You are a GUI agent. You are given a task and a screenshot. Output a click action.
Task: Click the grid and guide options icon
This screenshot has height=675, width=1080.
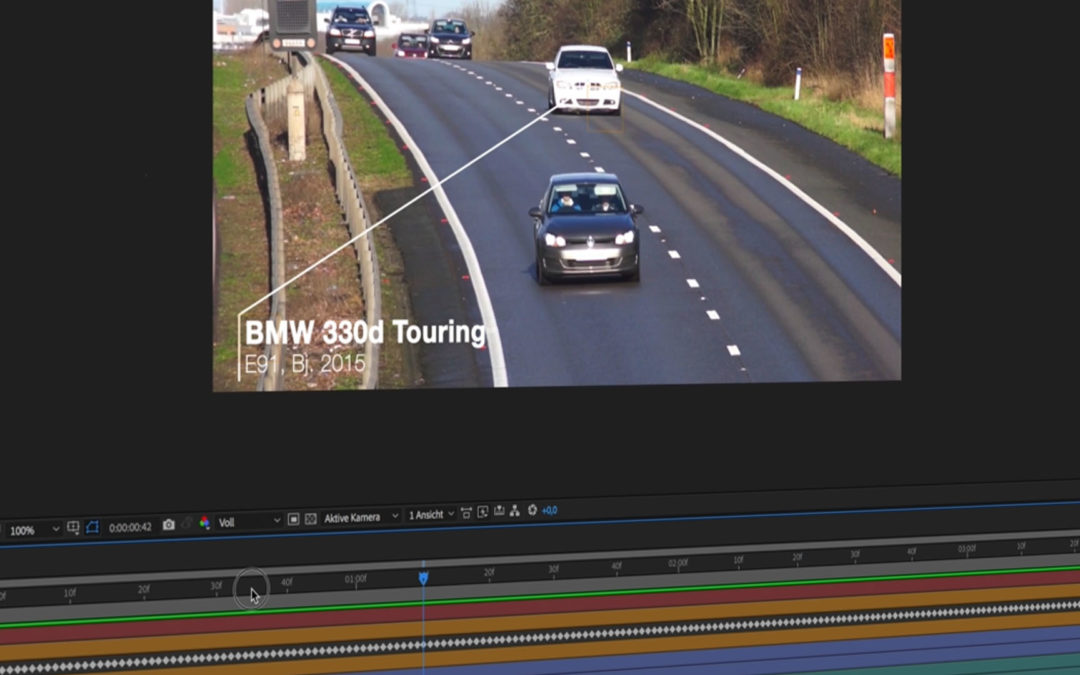(x=73, y=528)
